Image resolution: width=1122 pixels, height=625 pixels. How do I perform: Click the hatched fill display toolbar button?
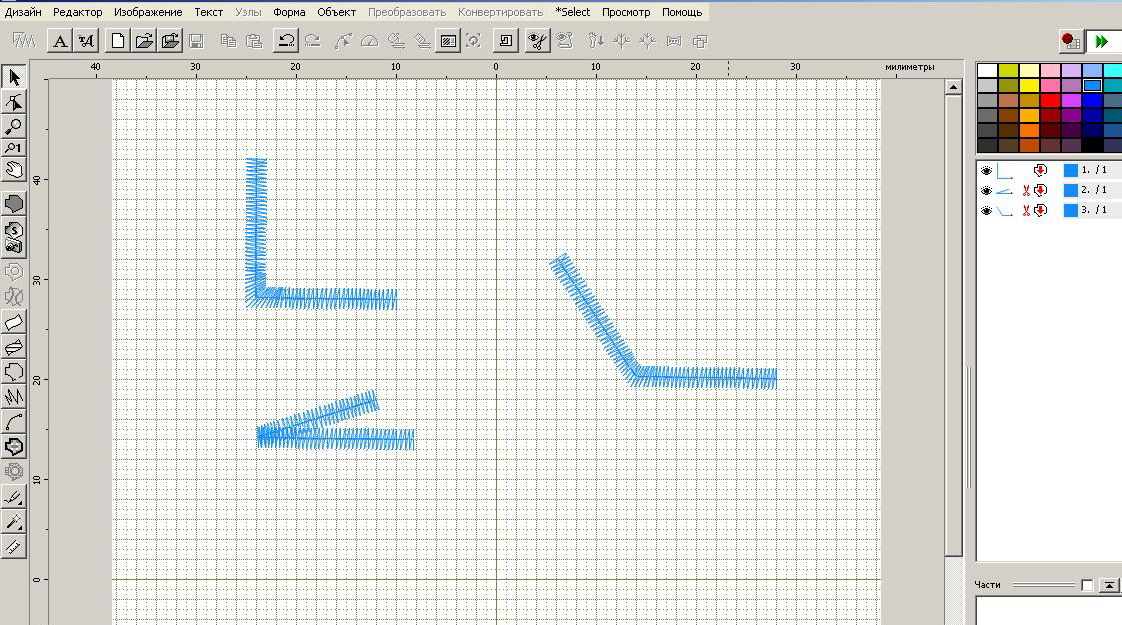click(448, 41)
